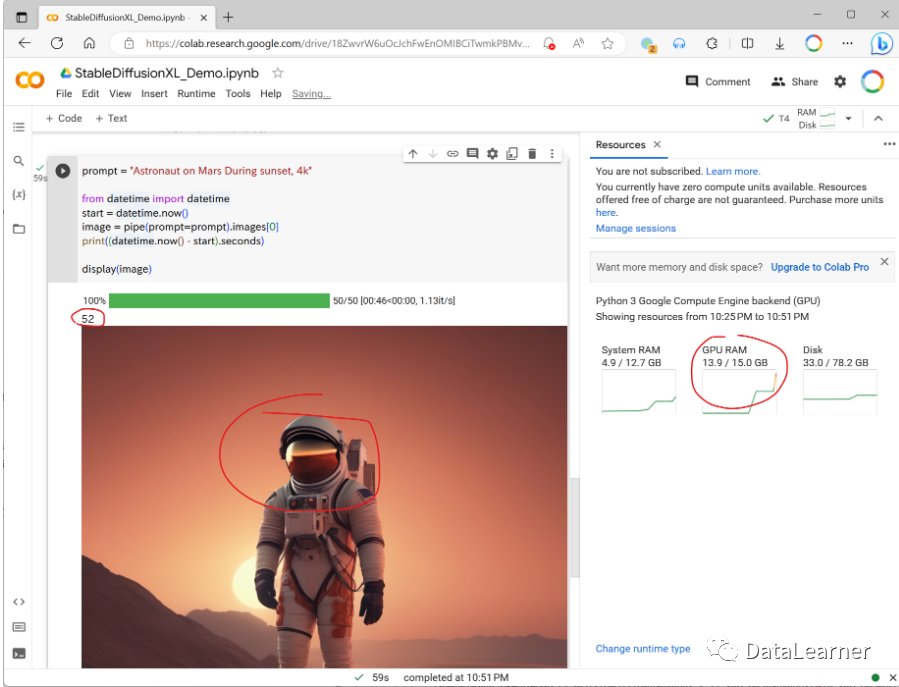Click the notebook vertical scrollbar thumb

pos(574,528)
